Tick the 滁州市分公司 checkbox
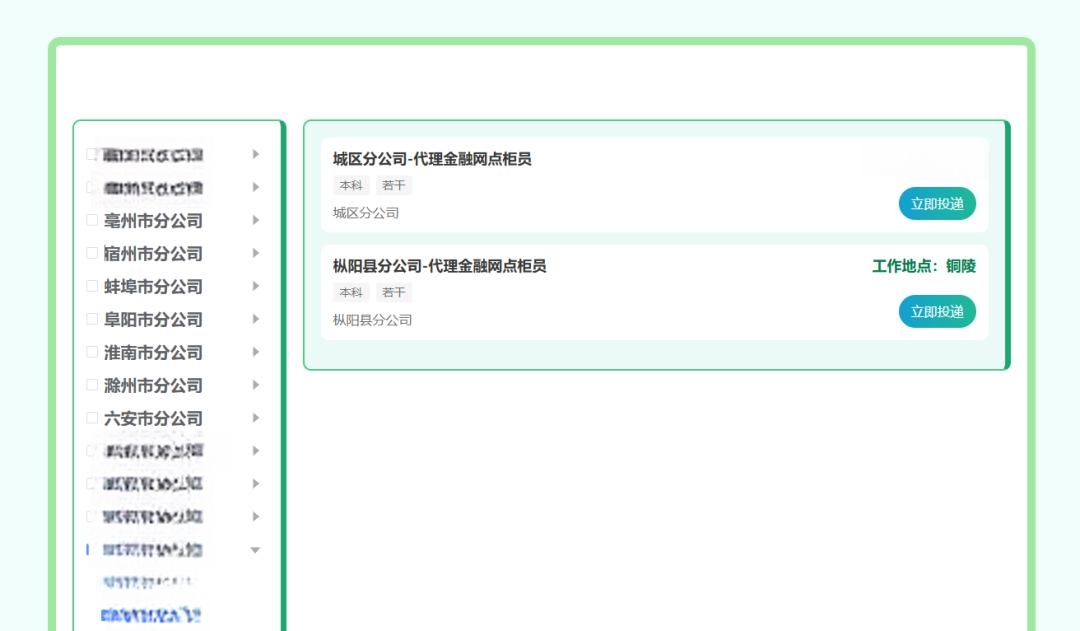 tap(92, 385)
